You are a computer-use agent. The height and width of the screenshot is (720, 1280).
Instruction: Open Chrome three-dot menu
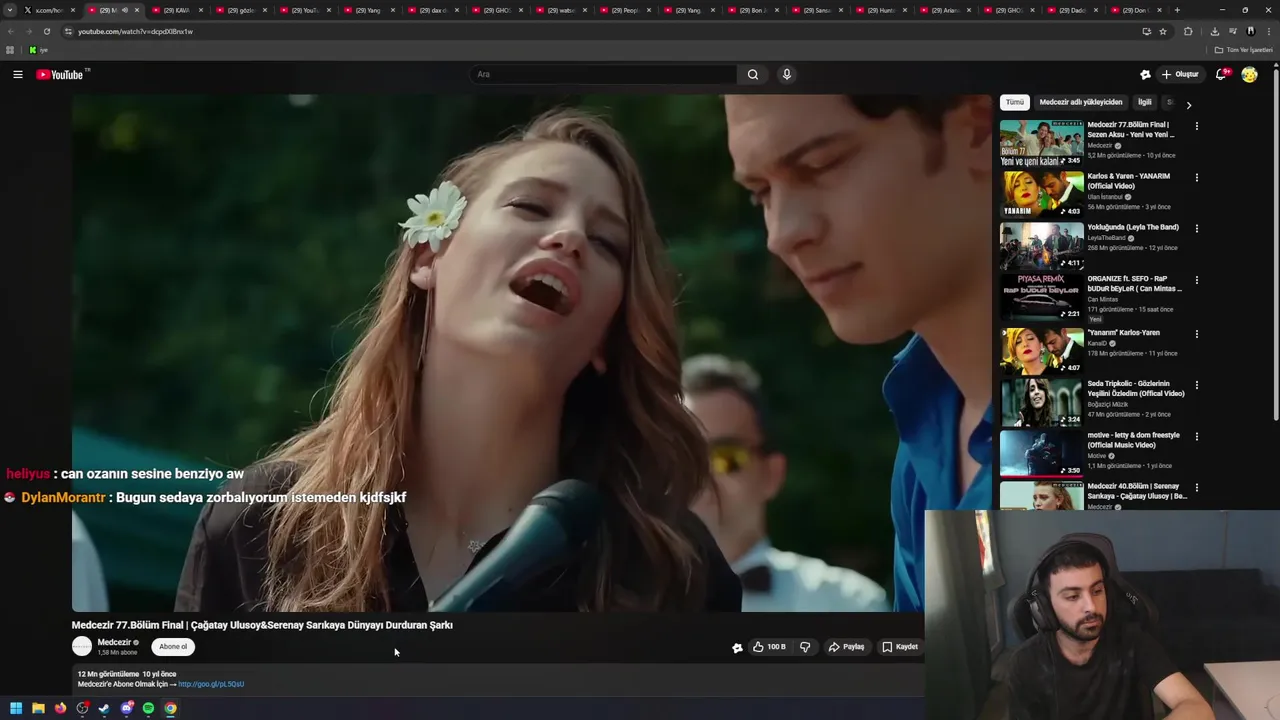point(1268,31)
